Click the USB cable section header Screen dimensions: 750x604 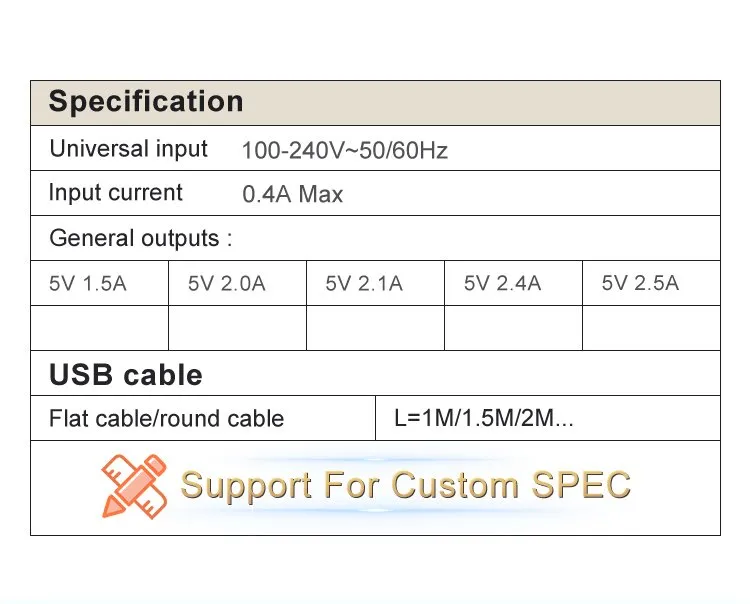(126, 375)
